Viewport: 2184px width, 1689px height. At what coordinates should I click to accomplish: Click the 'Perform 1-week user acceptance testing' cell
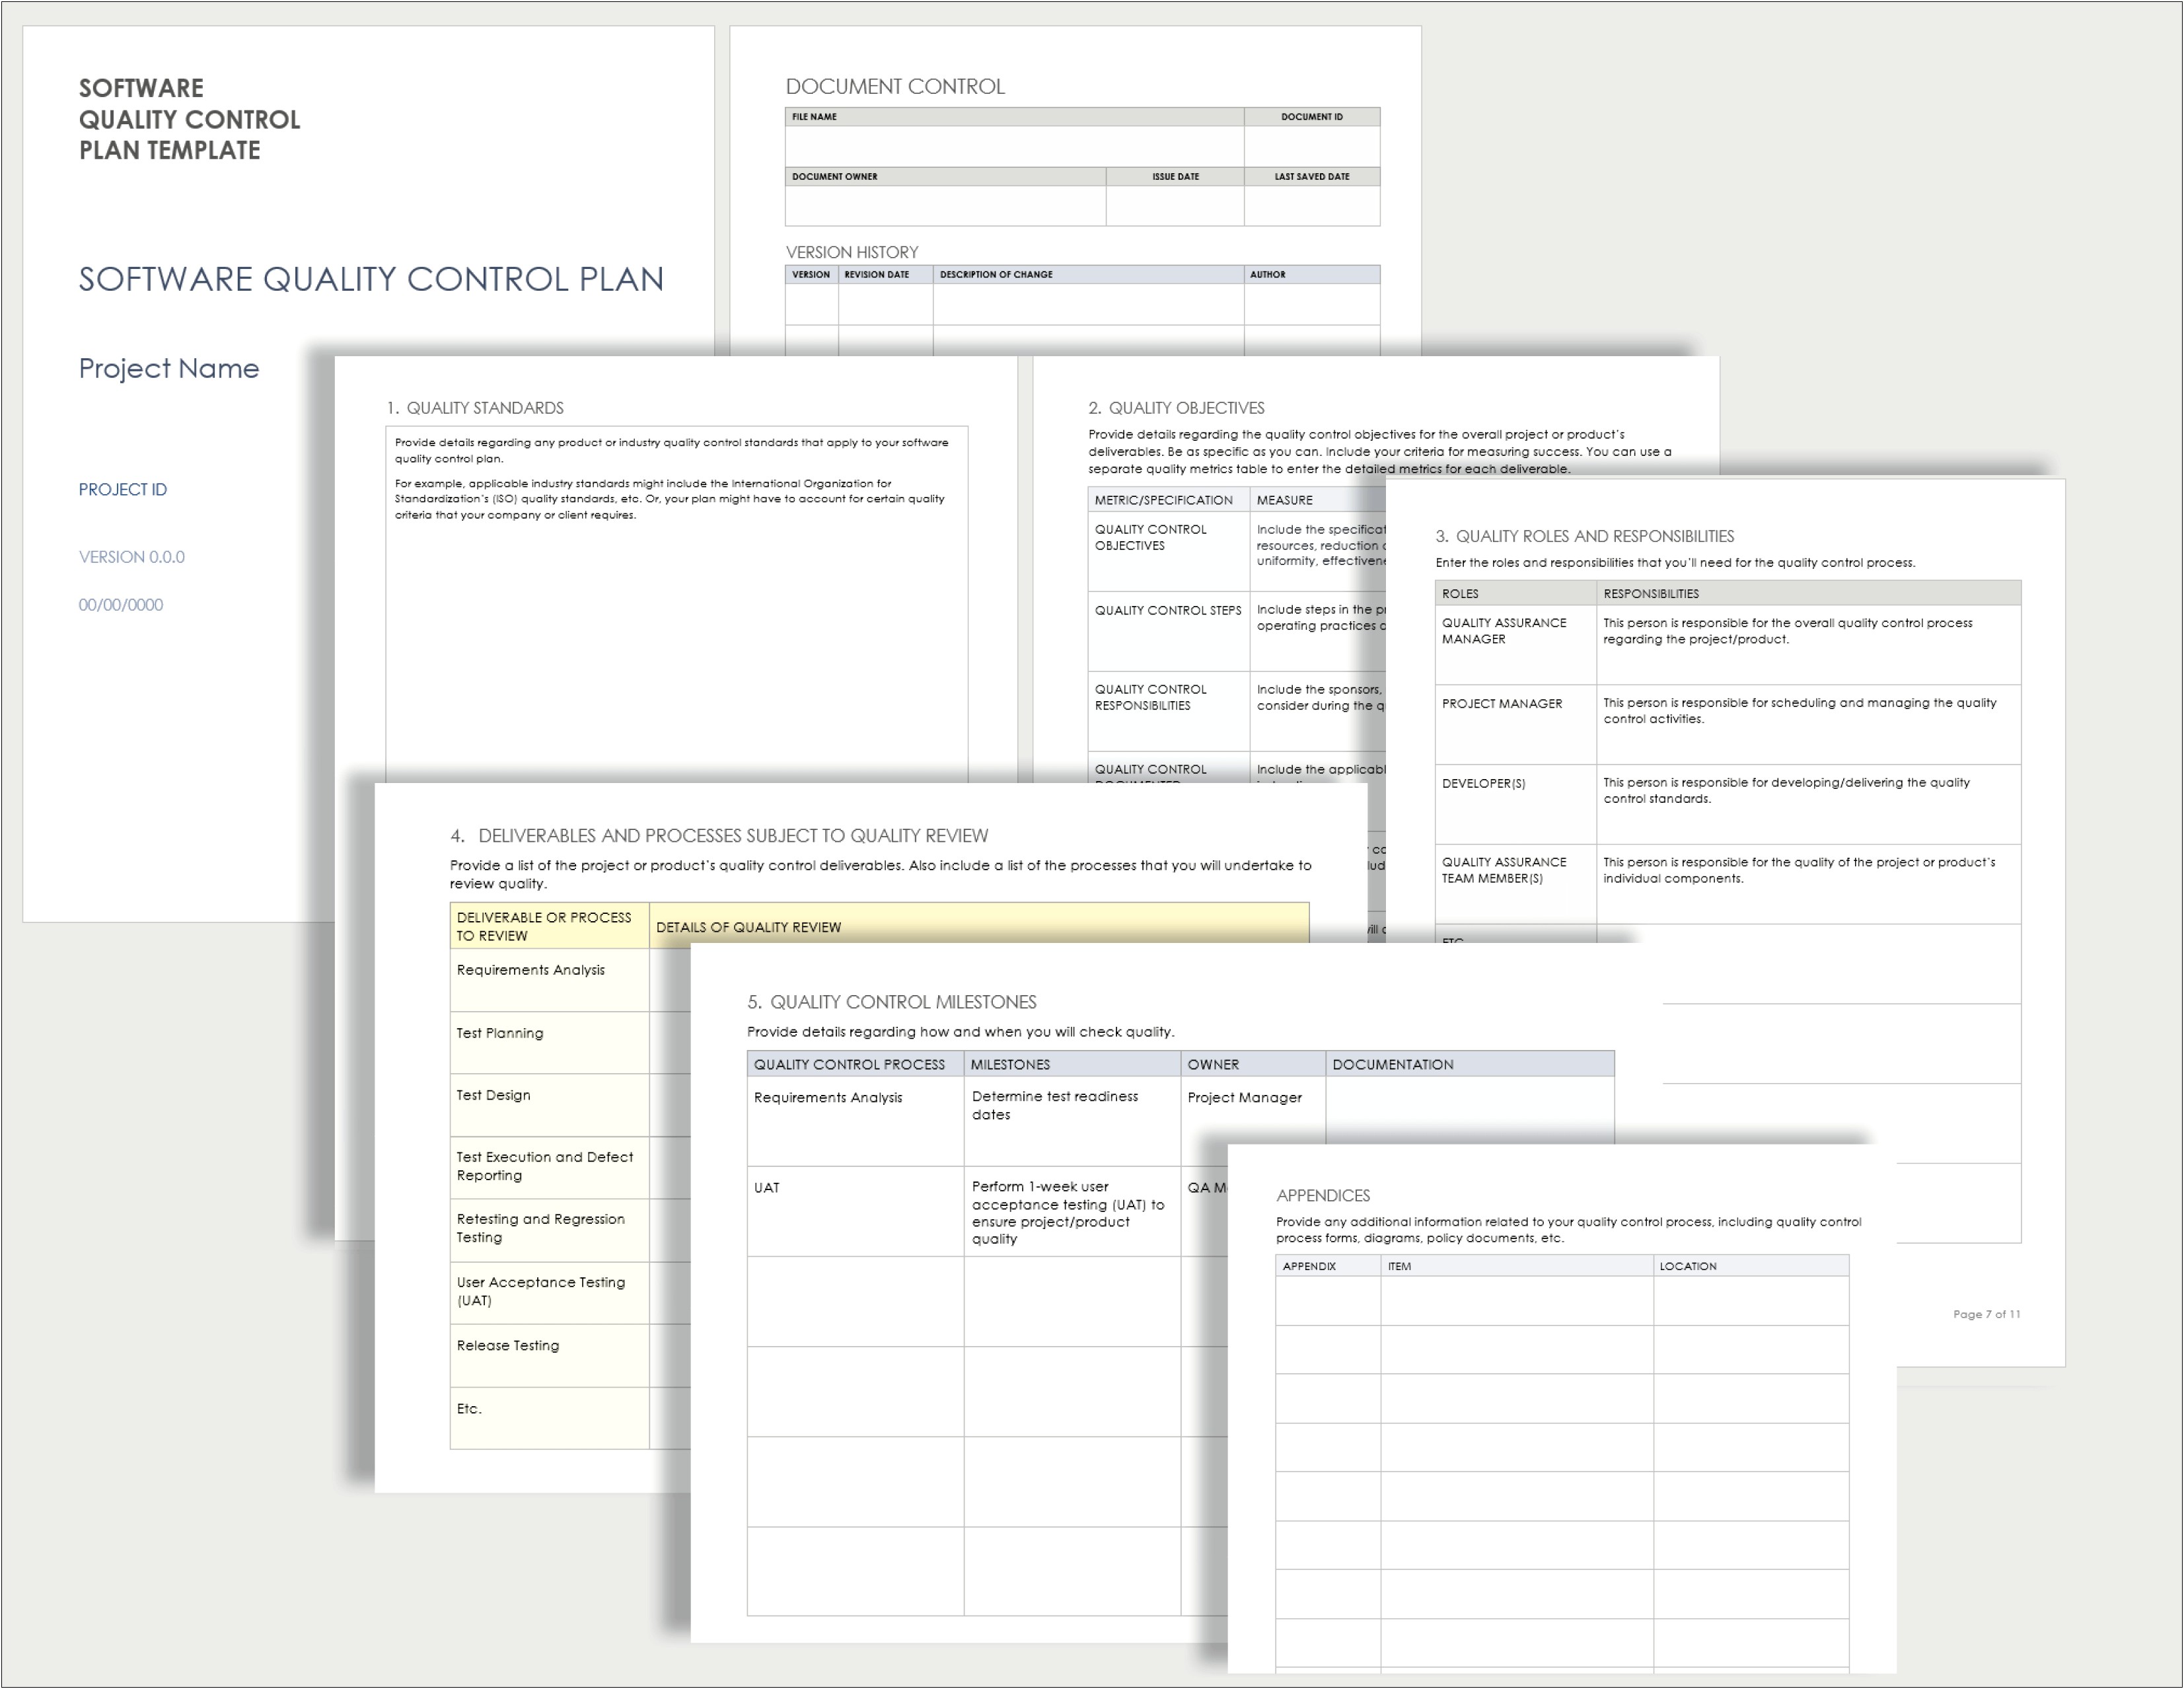(1072, 1211)
